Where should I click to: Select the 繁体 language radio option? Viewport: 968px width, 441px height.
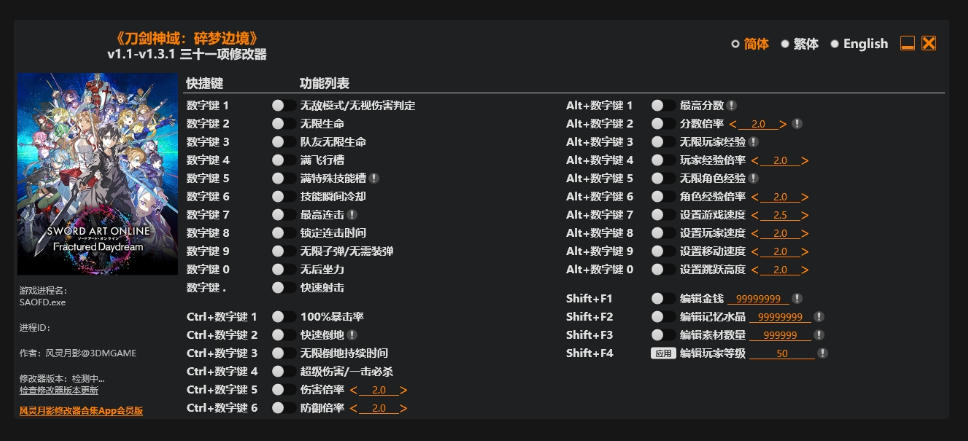tap(799, 44)
